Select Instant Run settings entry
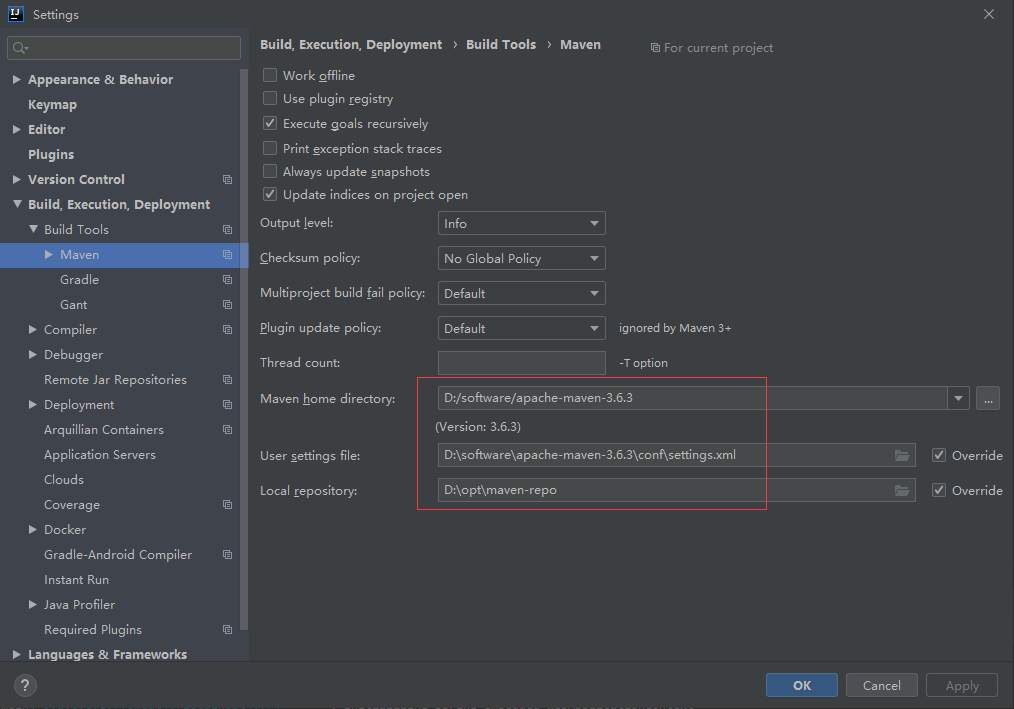Viewport: 1014px width, 709px height. click(76, 580)
